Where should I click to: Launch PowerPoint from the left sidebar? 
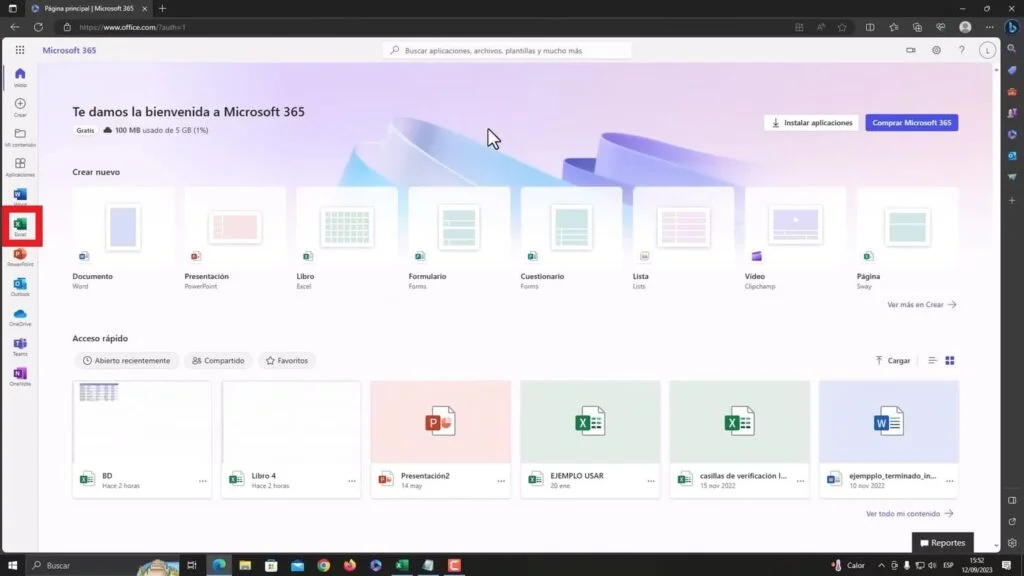[x=20, y=257]
